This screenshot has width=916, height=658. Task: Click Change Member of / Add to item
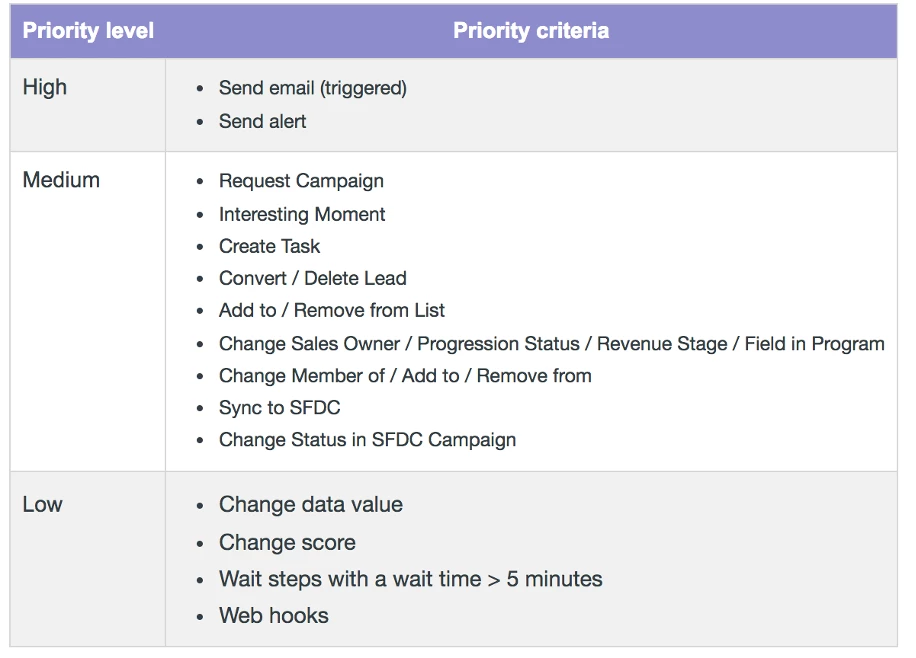pos(405,376)
